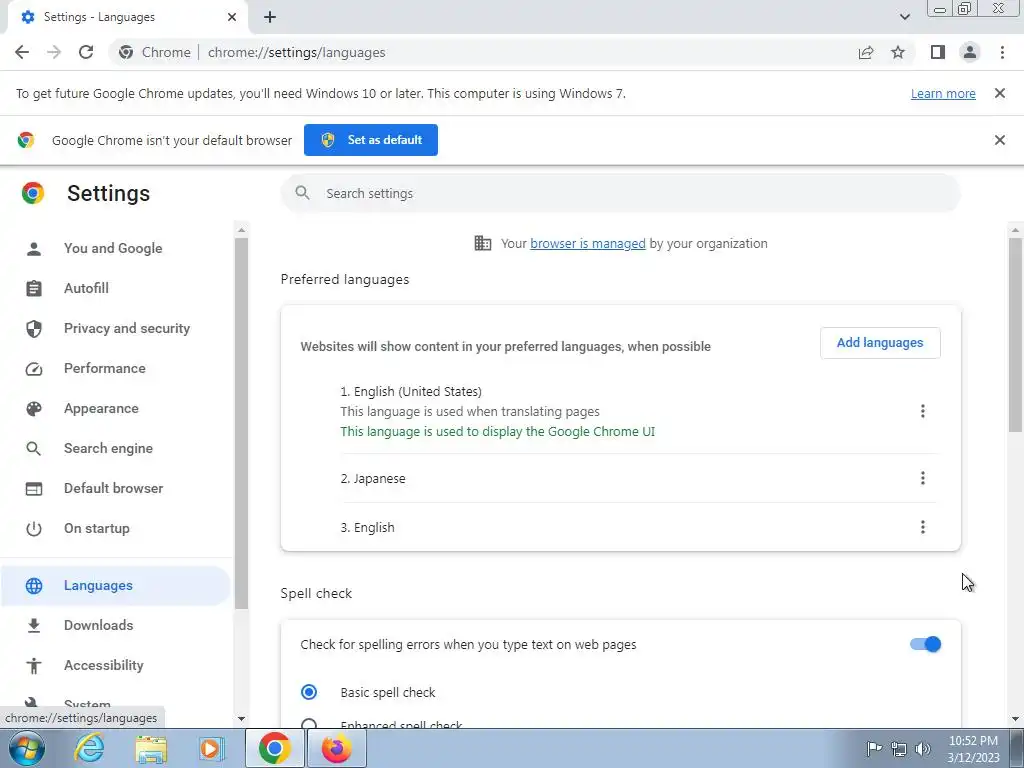Open the Action Center flag icon
Viewport: 1024px width, 768px height.
pos(874,749)
